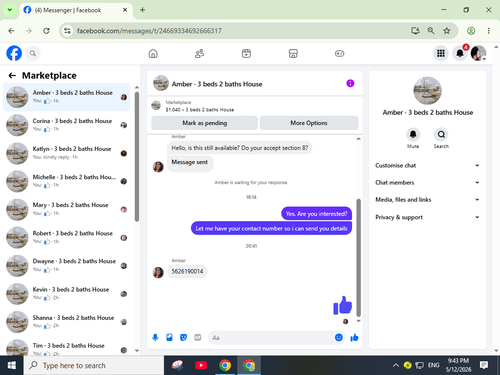Mute this conversation with the bell icon

click(x=413, y=135)
